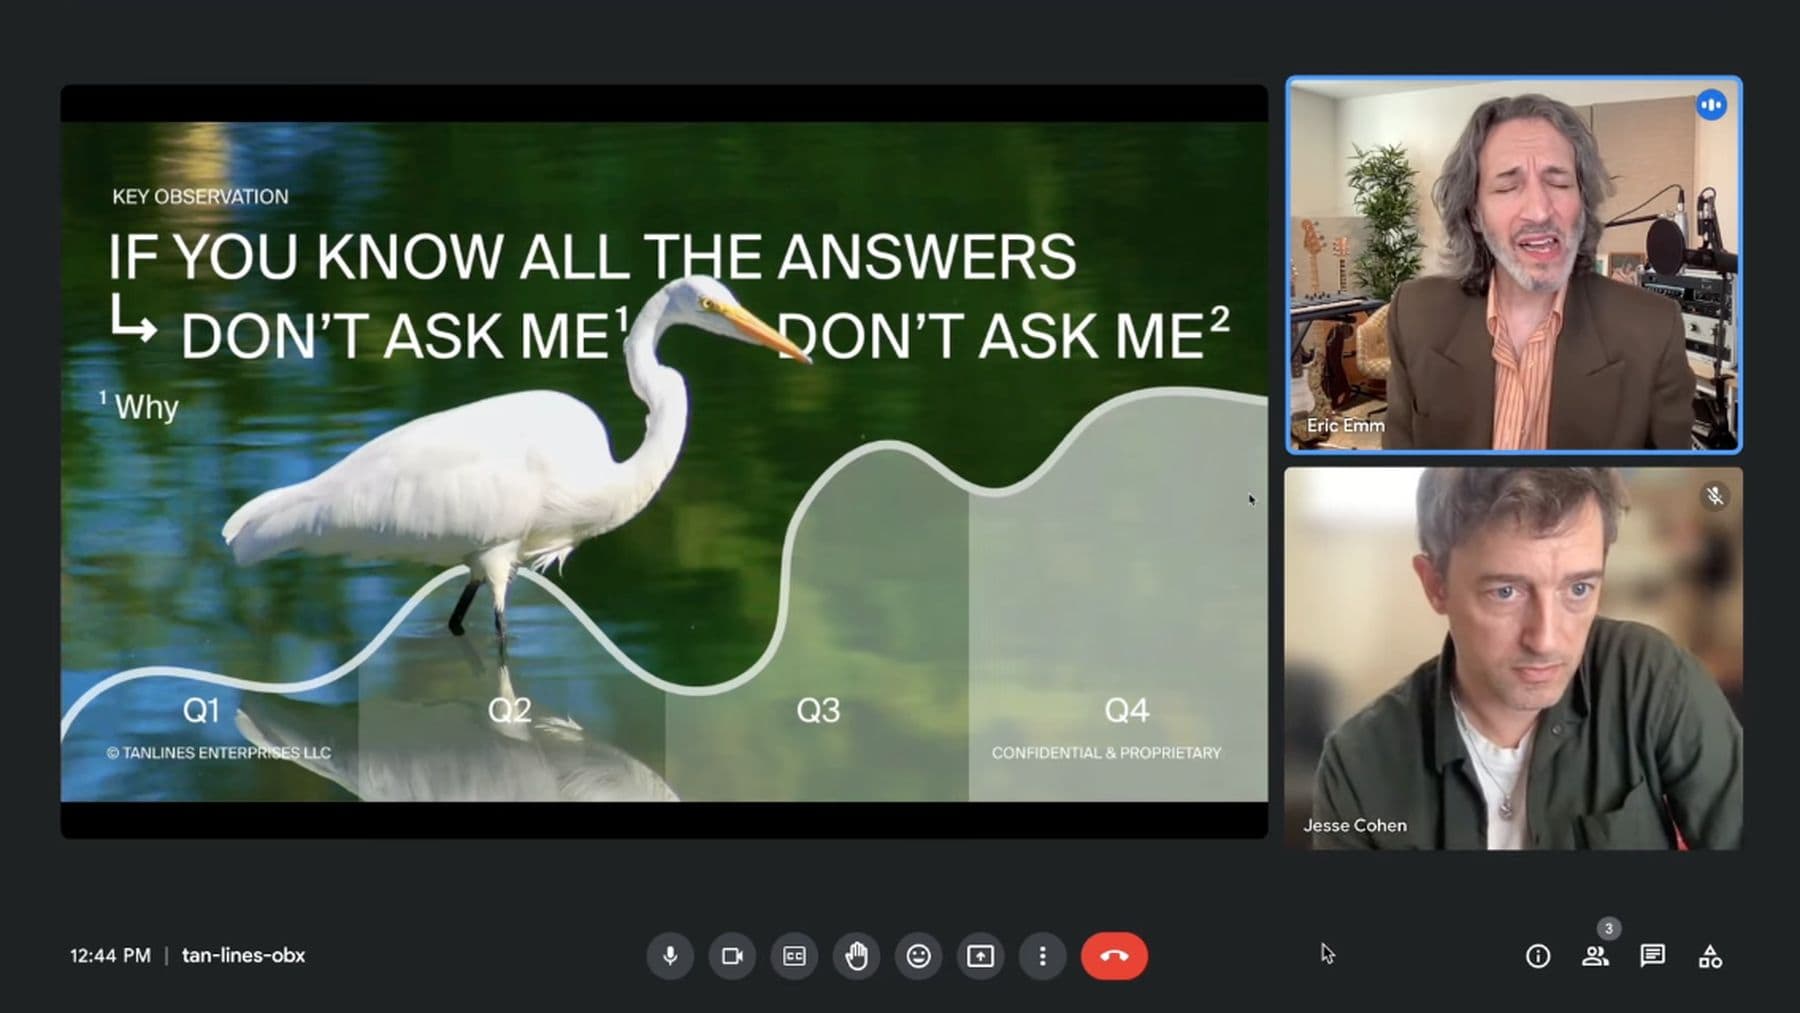
Task: Click the shared presentation slide with egret
Action: click(x=664, y=461)
